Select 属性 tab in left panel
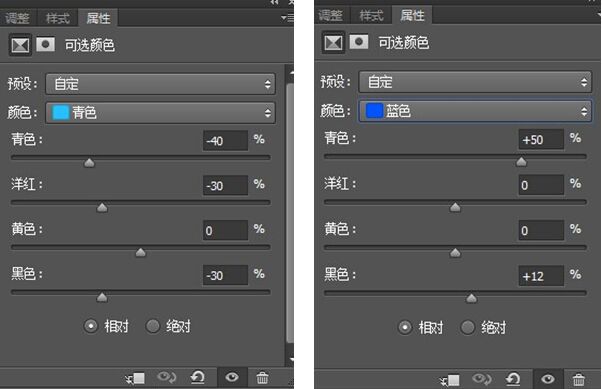The width and height of the screenshot is (602, 389). pos(98,18)
